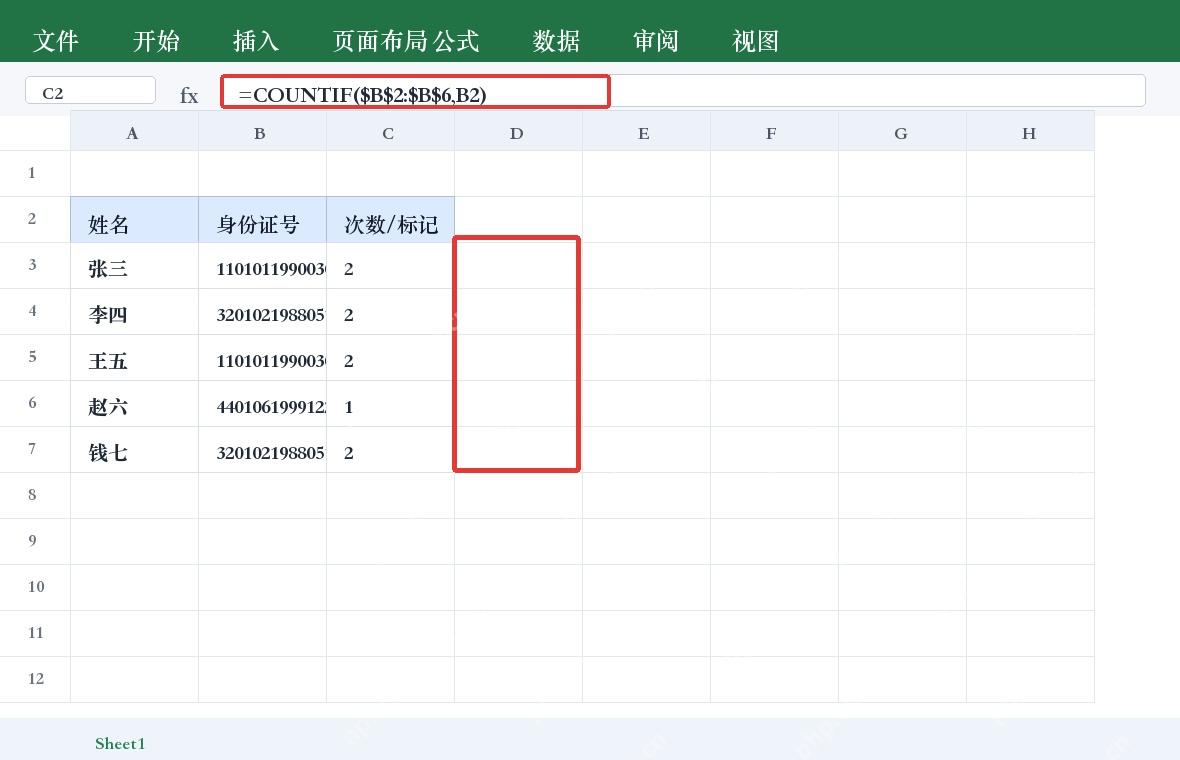Select the cell containing 王五
This screenshot has height=760, width=1180.
tap(134, 357)
